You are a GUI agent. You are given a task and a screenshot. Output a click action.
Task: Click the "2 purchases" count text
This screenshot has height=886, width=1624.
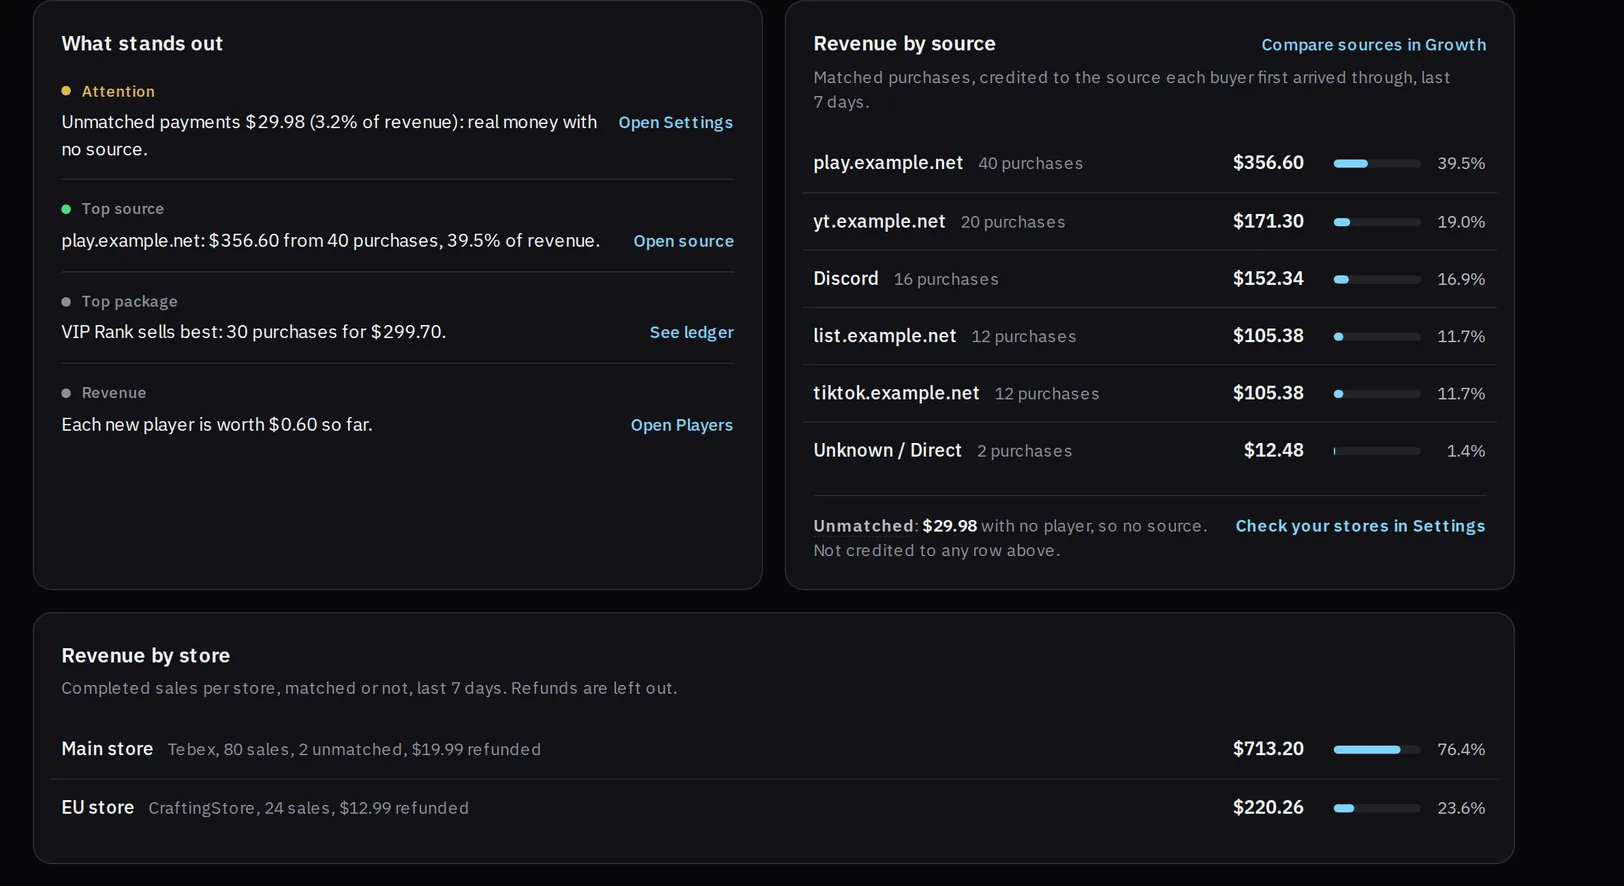click(1024, 451)
